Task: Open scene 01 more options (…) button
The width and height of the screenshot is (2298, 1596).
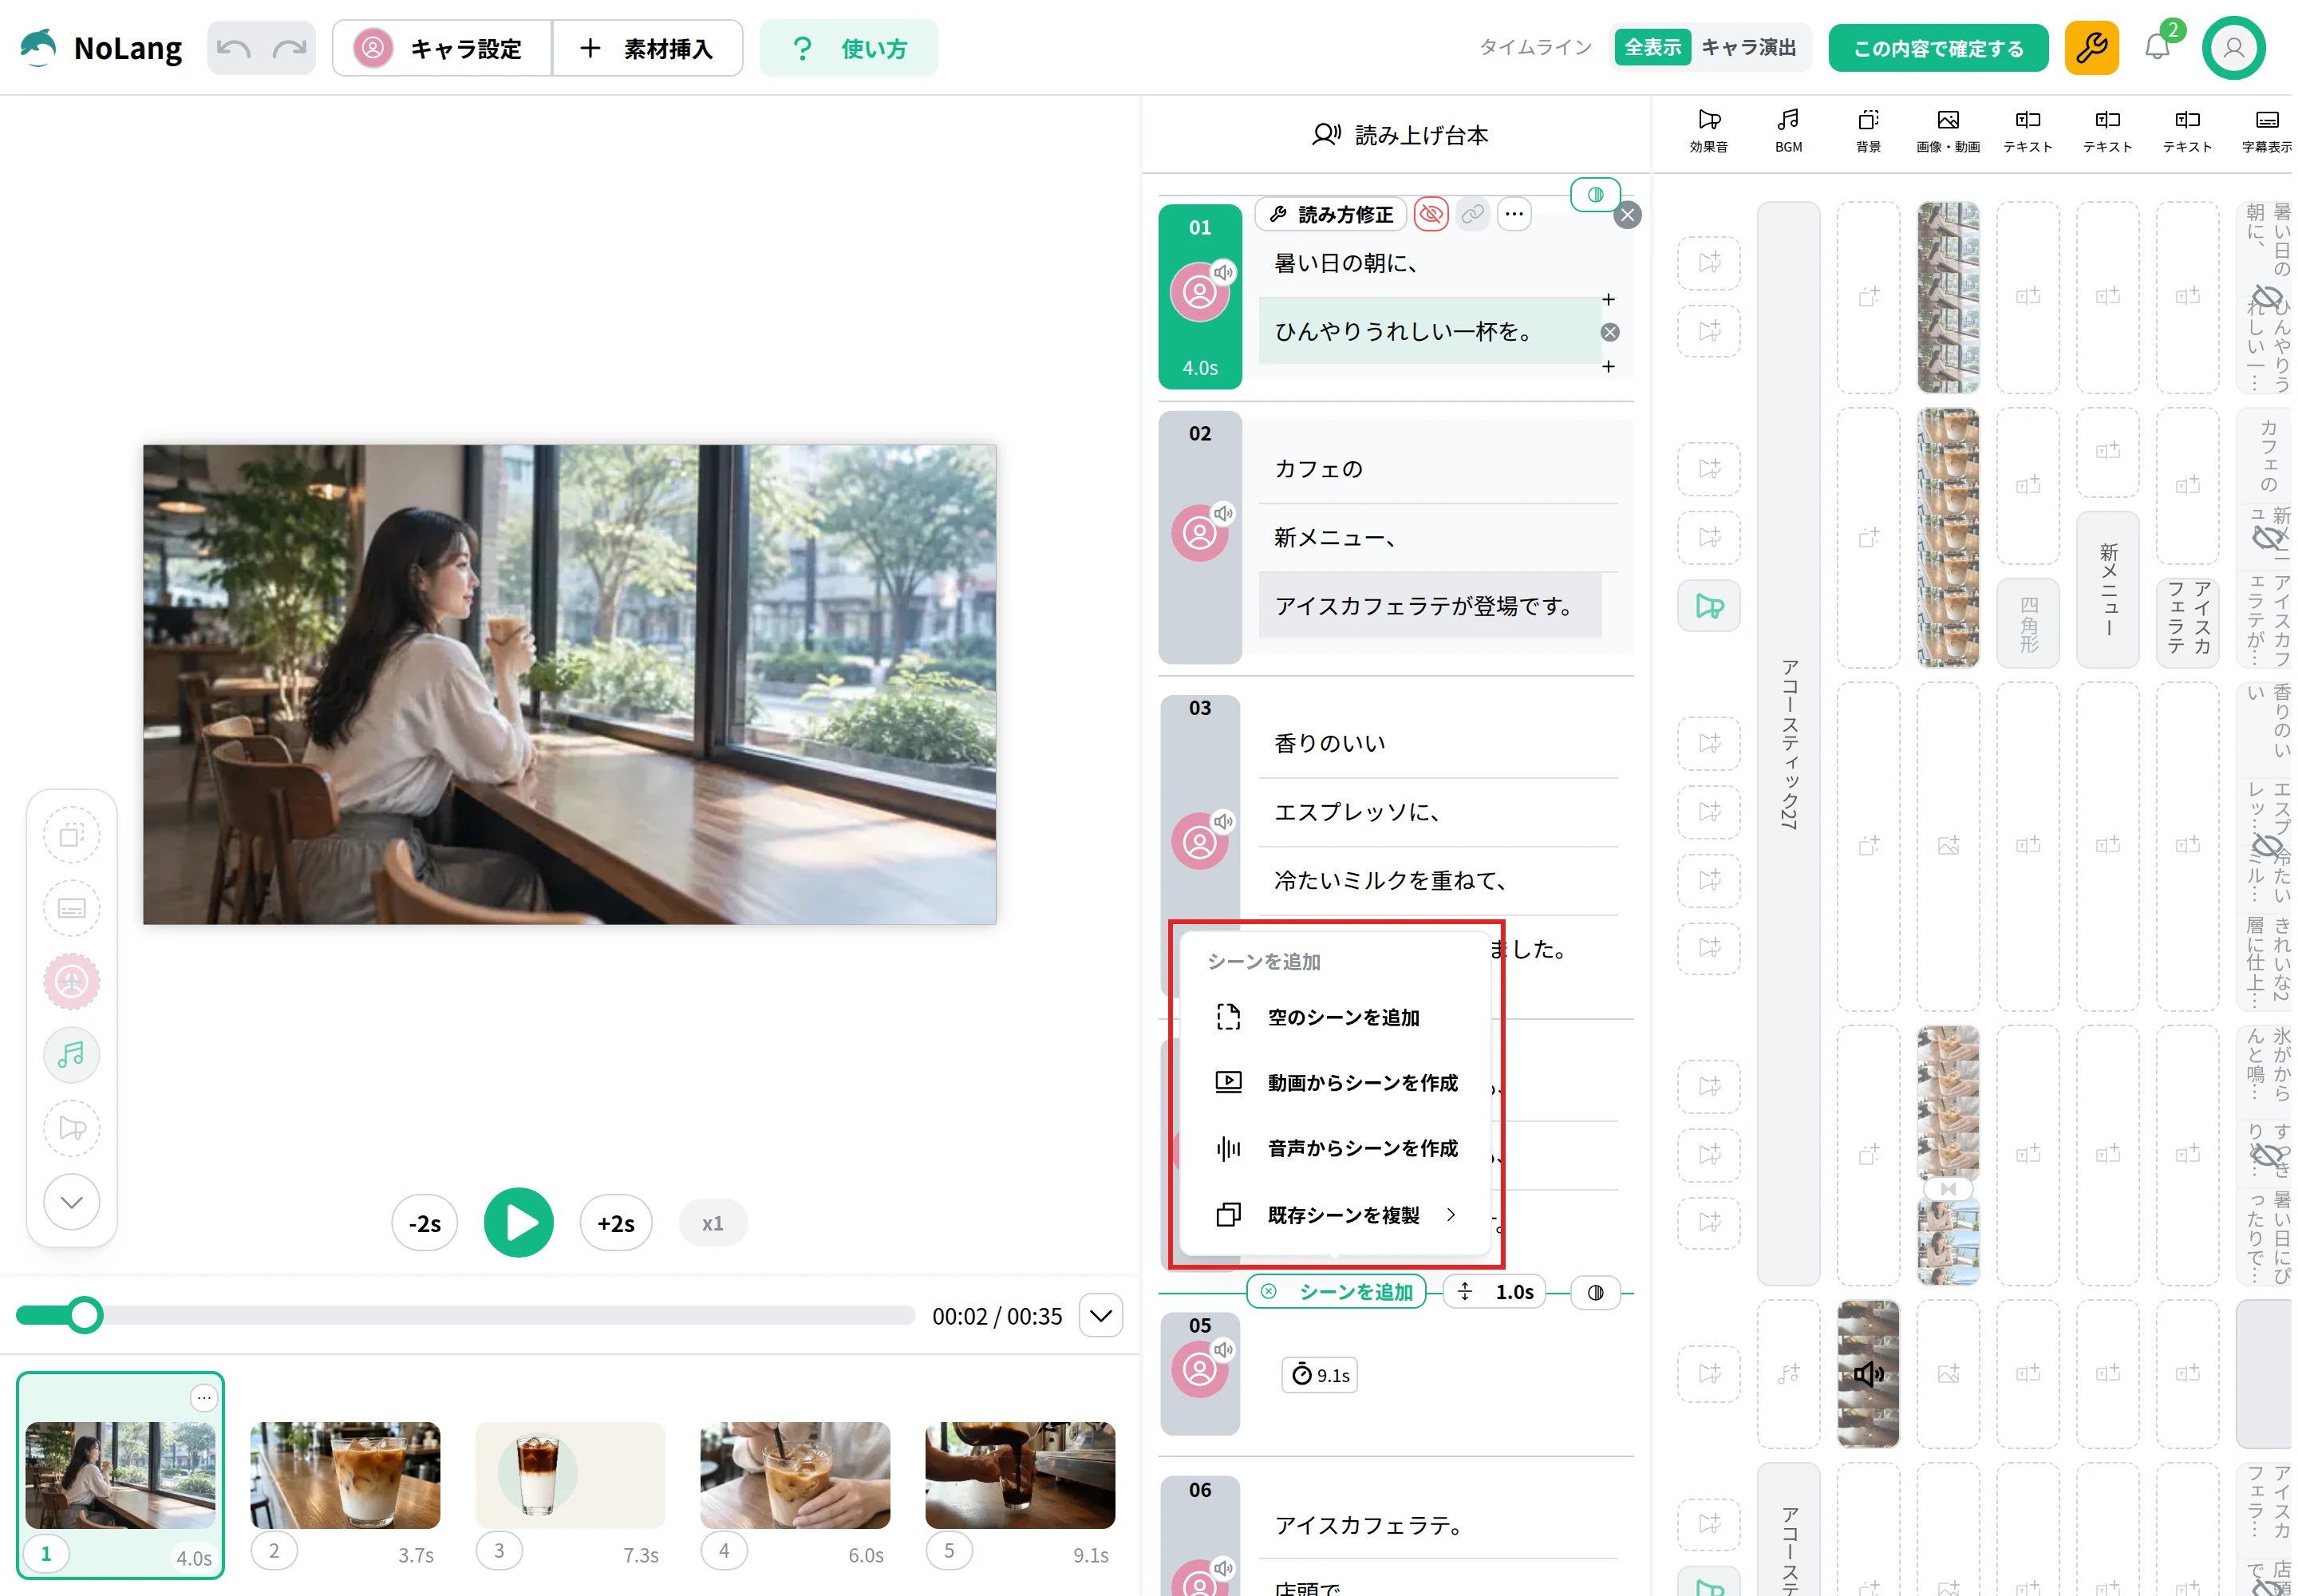Action: coord(1514,214)
